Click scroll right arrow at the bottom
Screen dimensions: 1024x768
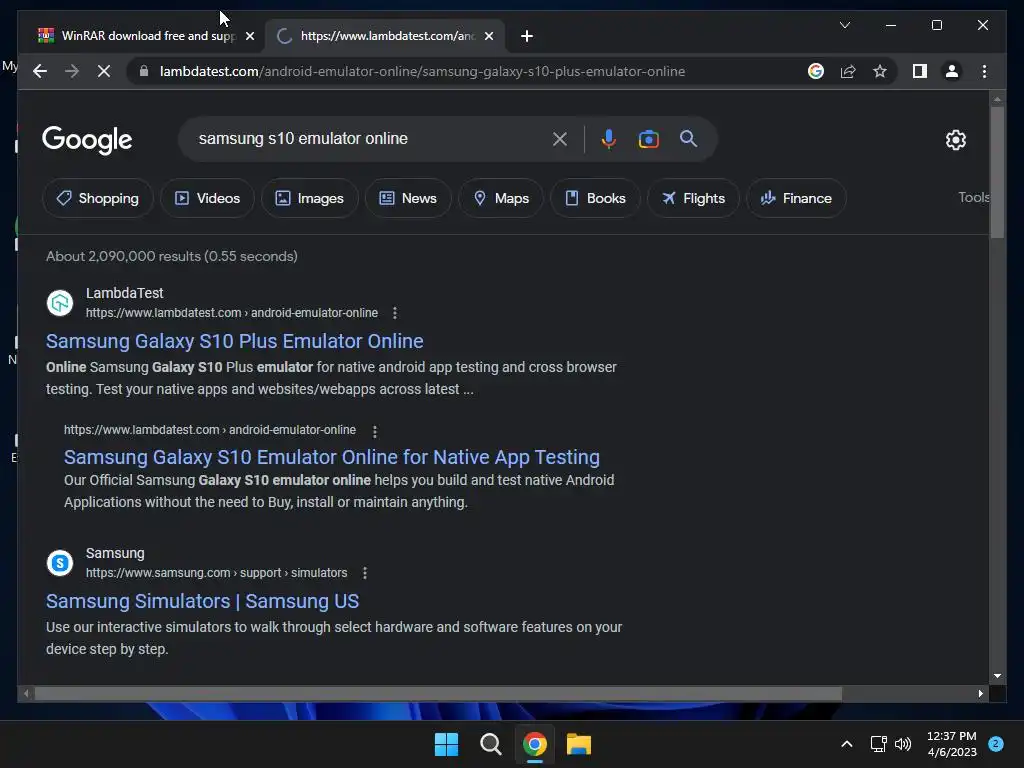click(980, 694)
